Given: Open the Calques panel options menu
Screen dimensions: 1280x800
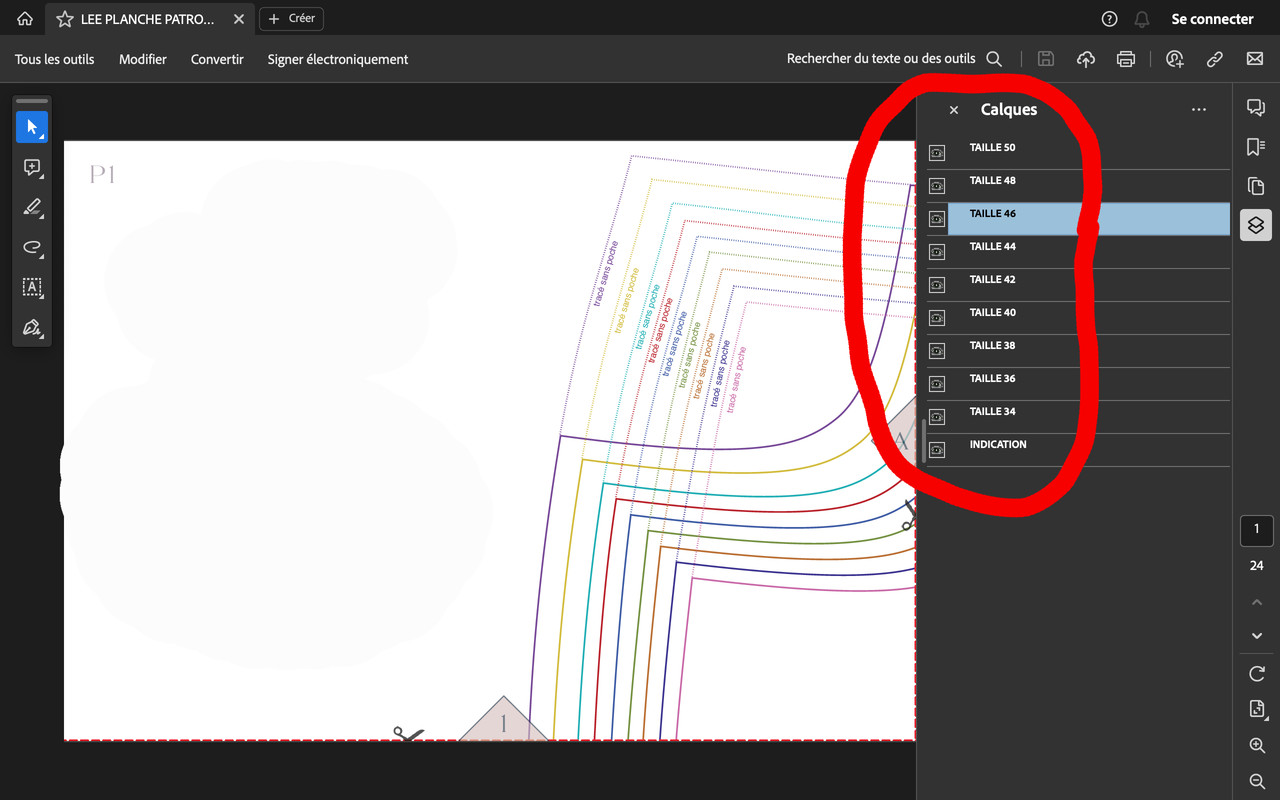Looking at the screenshot, I should [x=1199, y=109].
